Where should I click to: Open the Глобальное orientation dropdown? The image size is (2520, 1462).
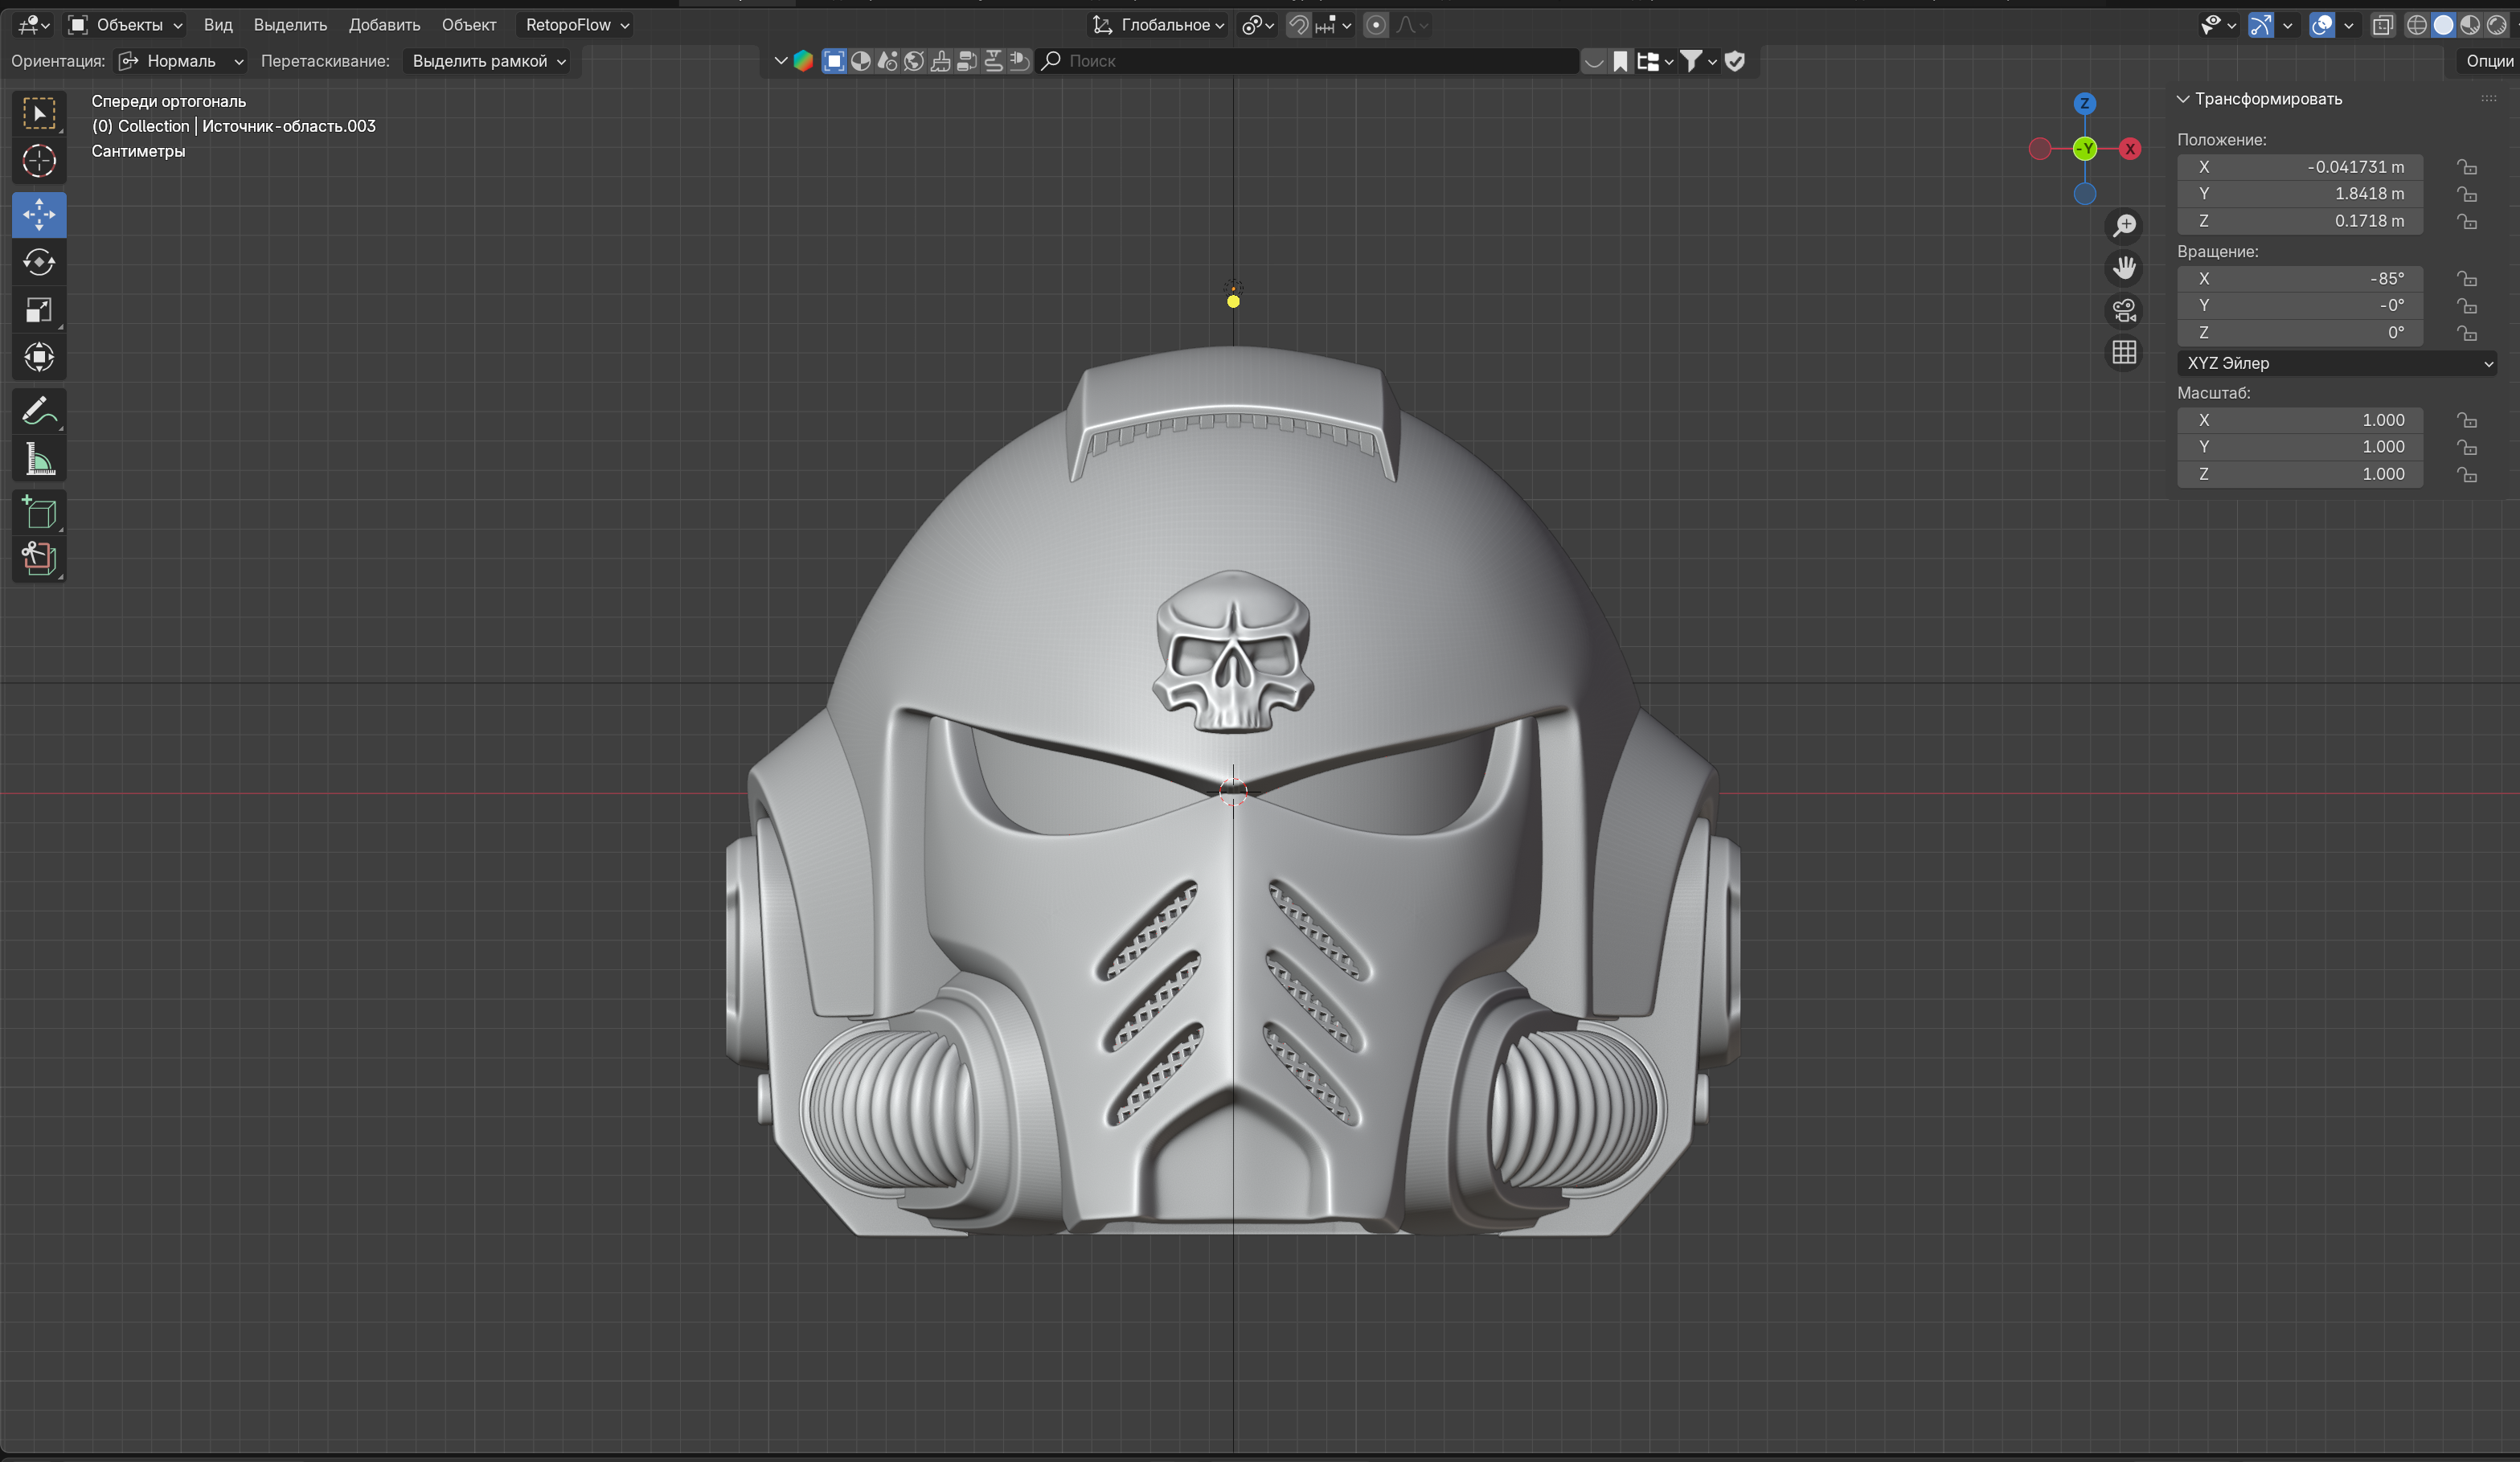pos(1158,25)
